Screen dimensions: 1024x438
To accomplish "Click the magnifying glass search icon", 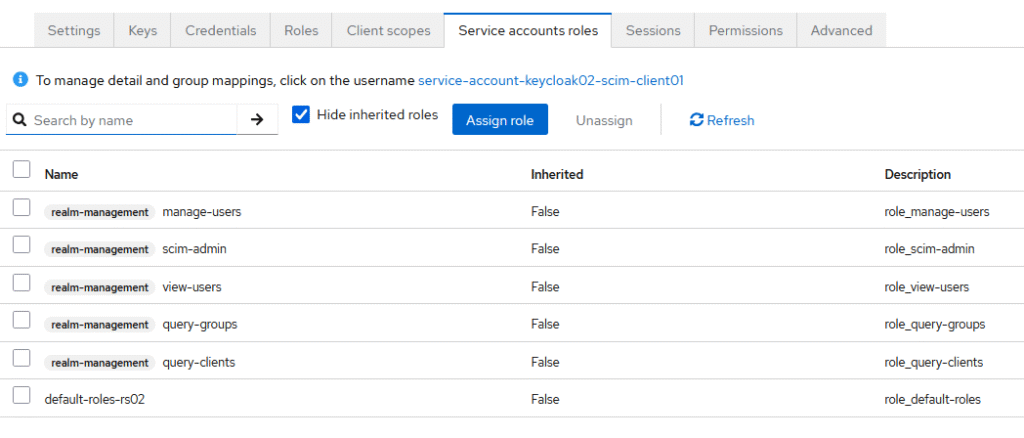I will click(19, 120).
